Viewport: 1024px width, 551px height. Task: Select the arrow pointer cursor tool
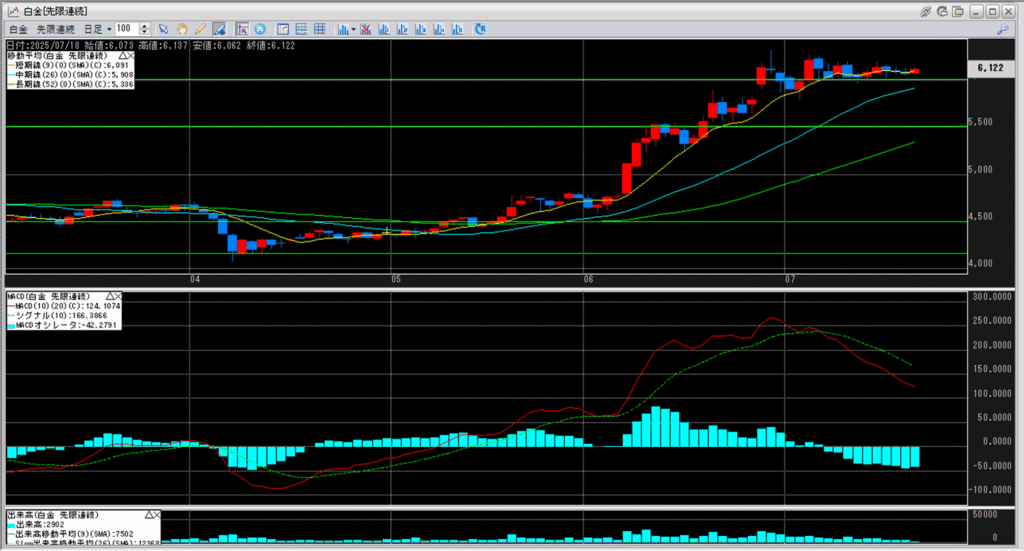pyautogui.click(x=164, y=29)
